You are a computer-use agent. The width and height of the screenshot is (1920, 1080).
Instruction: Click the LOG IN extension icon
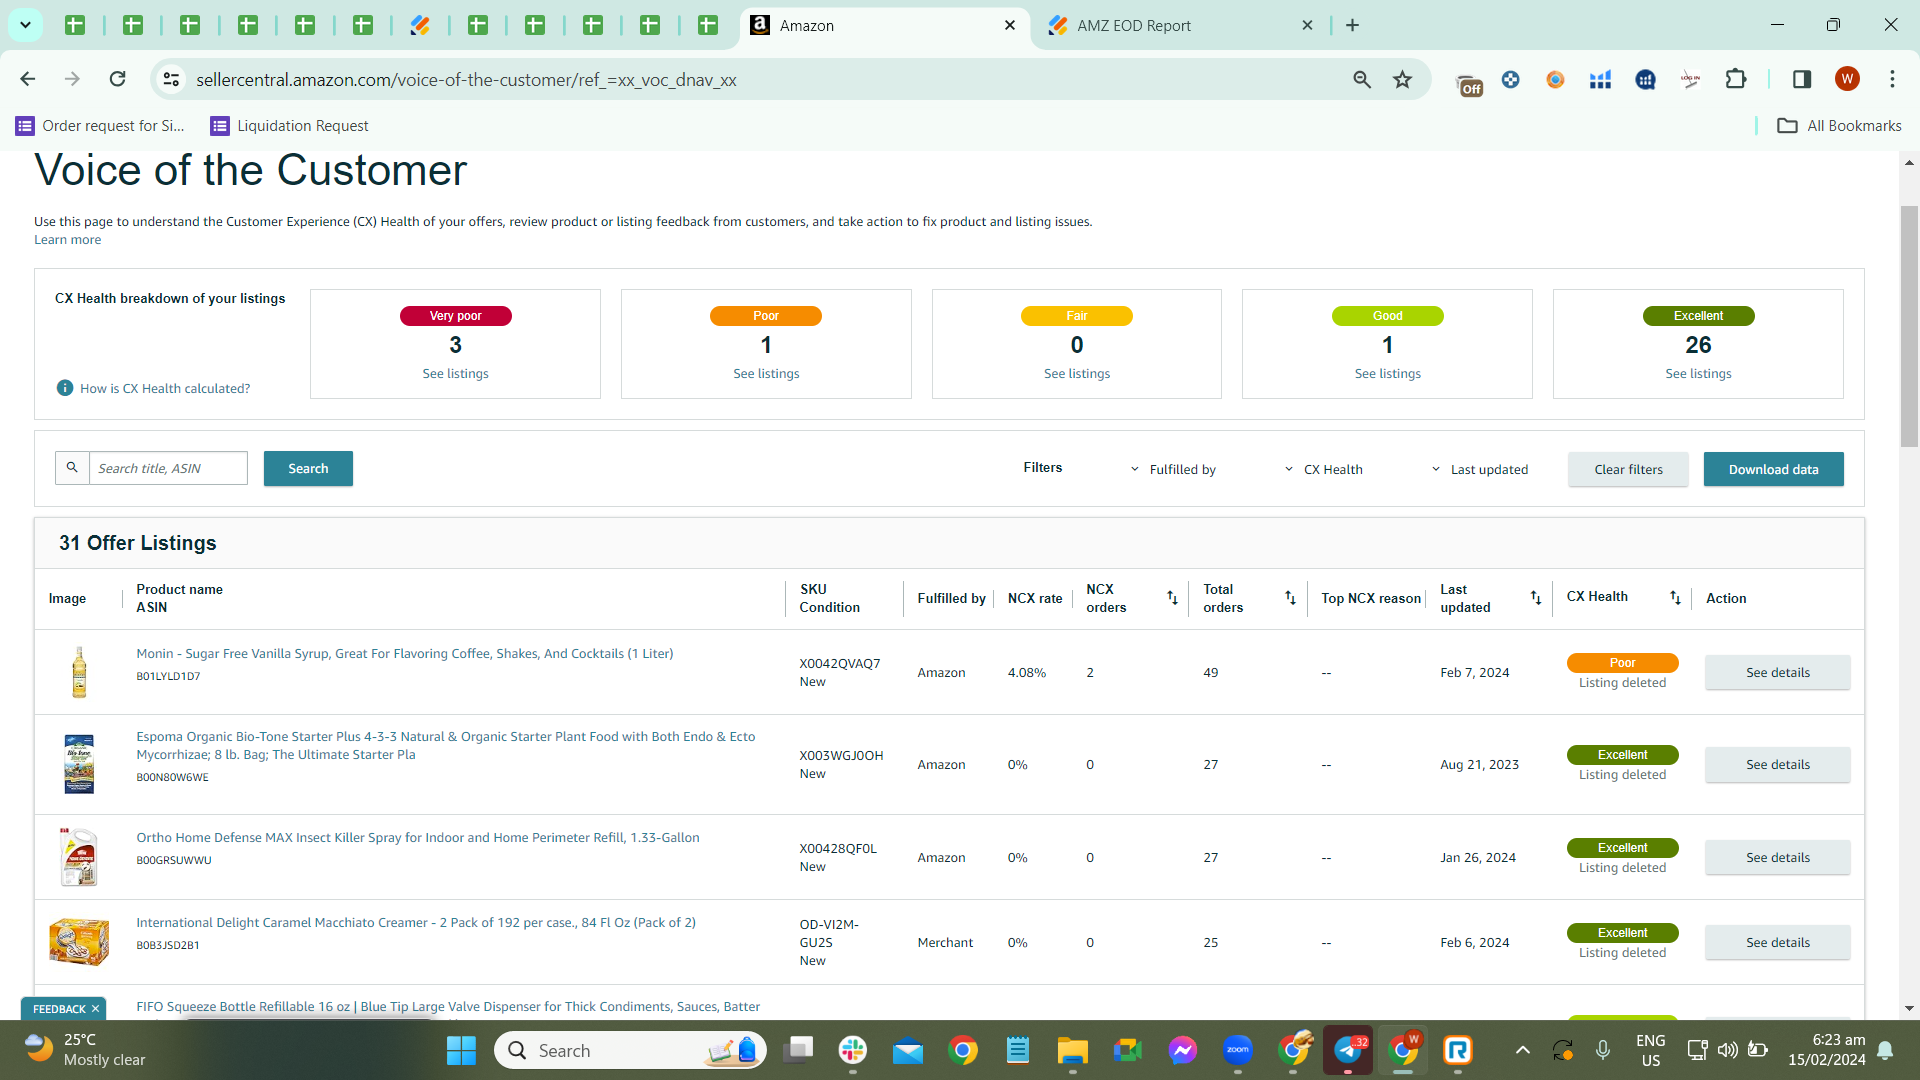coord(1690,79)
